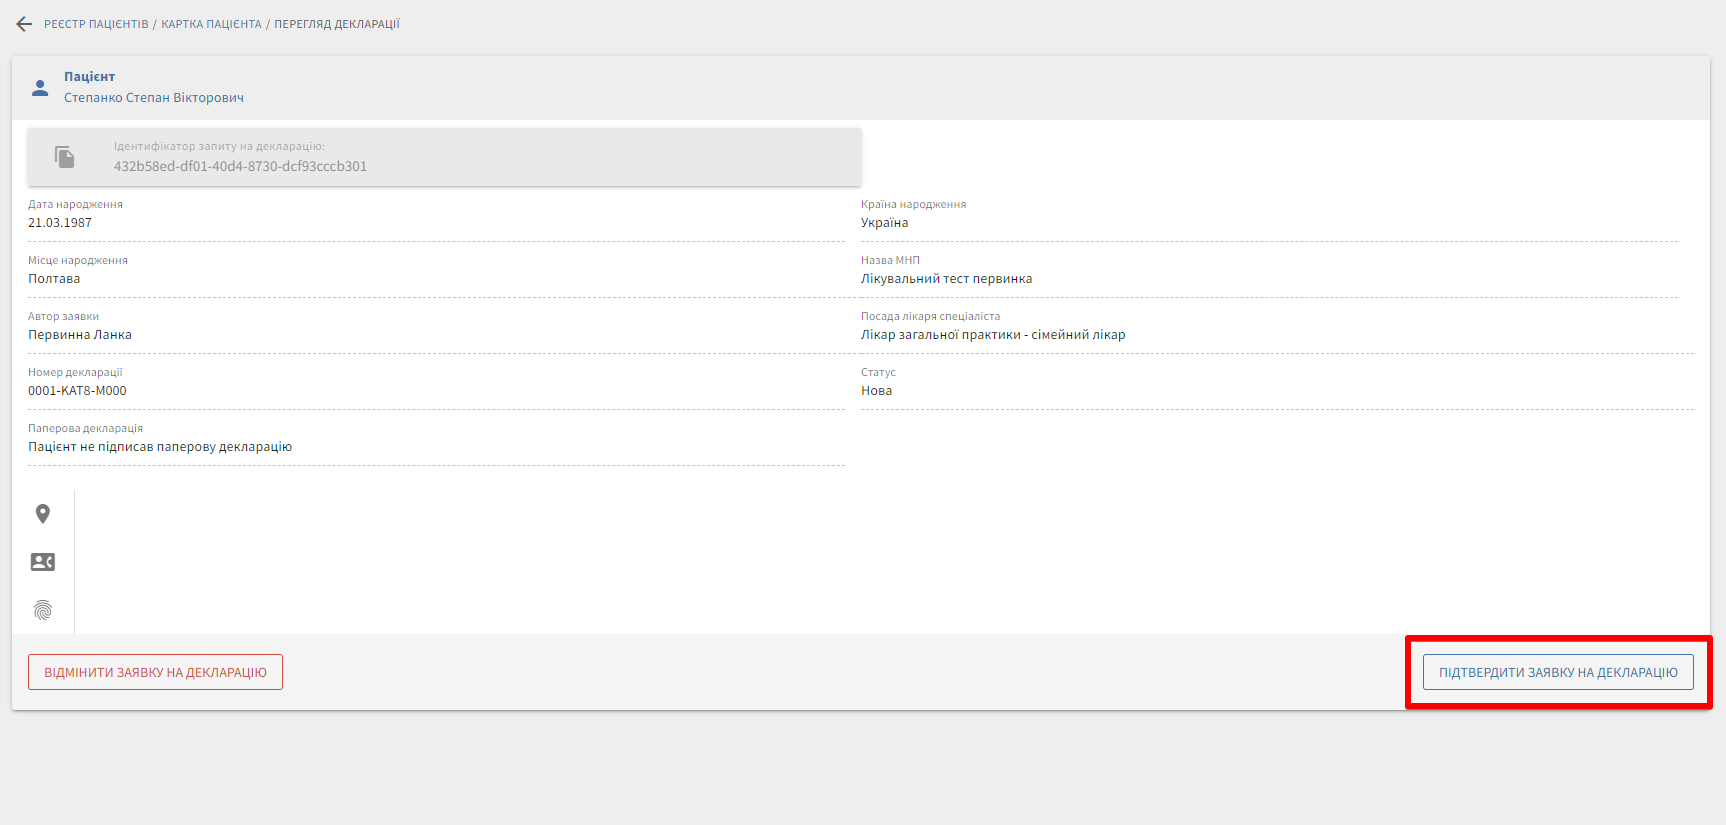Click the paper declaration status text
The image size is (1726, 825).
coord(160,447)
